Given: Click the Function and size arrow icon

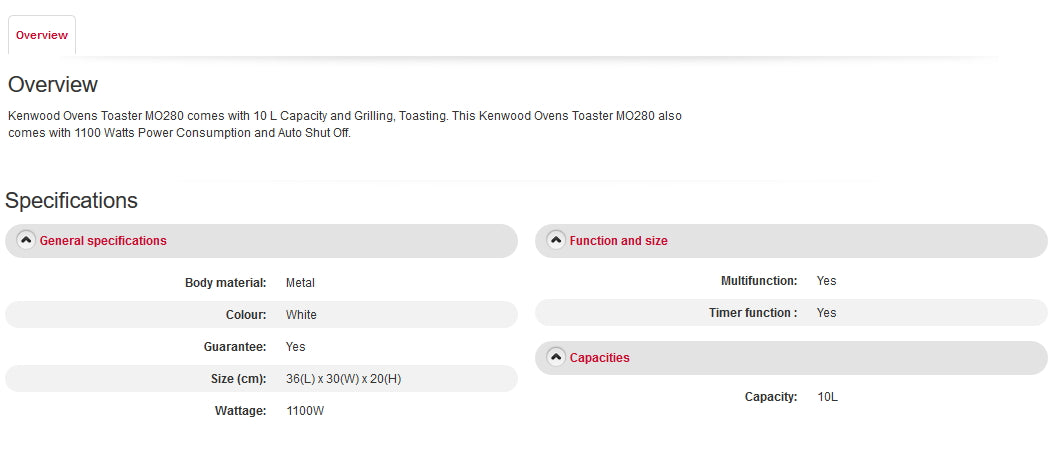Looking at the screenshot, I should click(x=556, y=240).
